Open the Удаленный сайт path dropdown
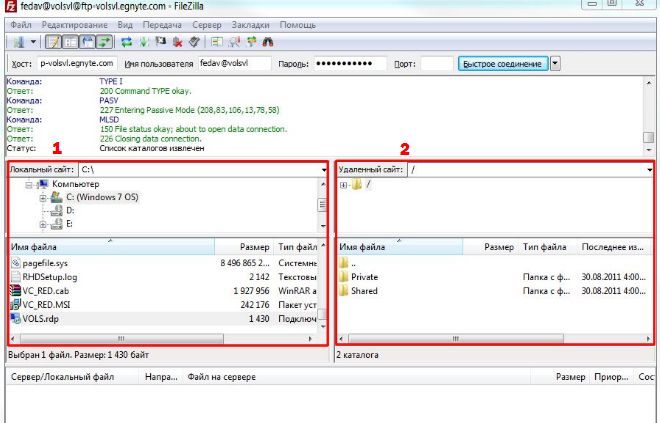 649,170
